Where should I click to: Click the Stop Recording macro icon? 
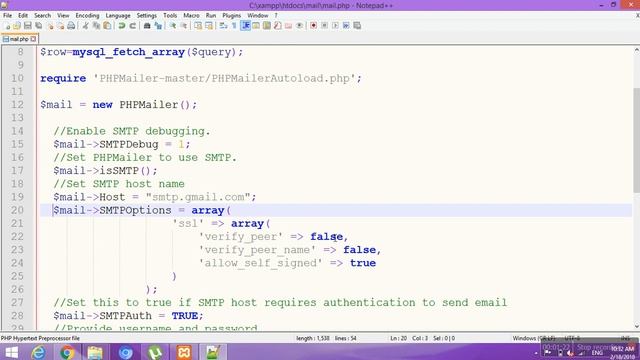coord(324,26)
